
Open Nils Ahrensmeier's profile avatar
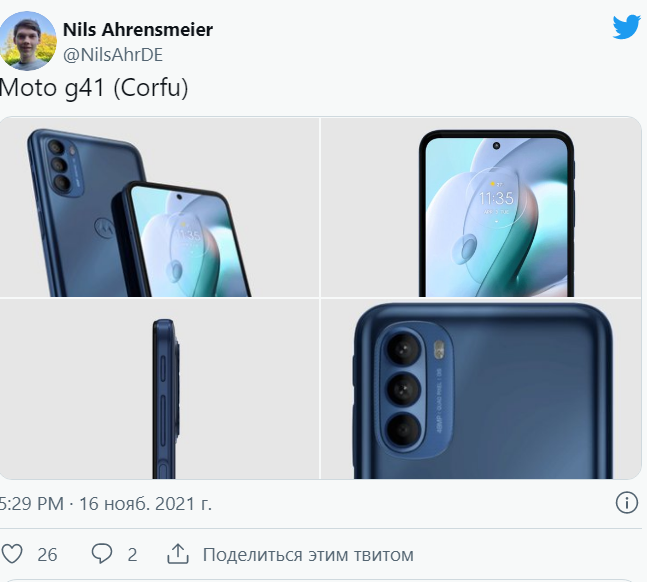click(x=28, y=40)
